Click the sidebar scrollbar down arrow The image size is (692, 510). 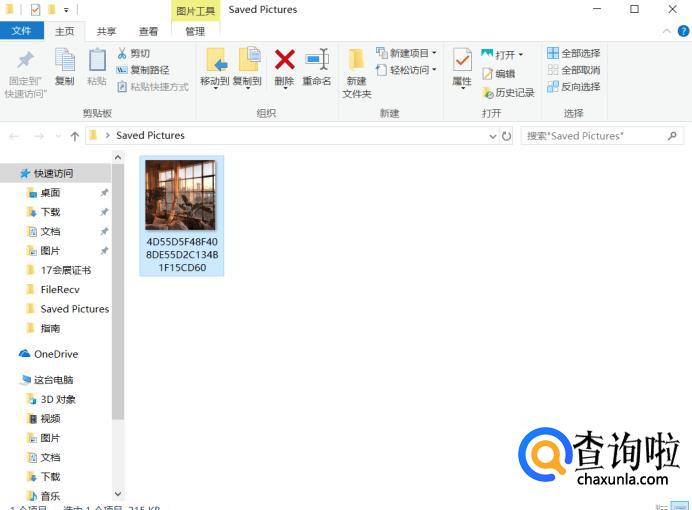click(118, 494)
